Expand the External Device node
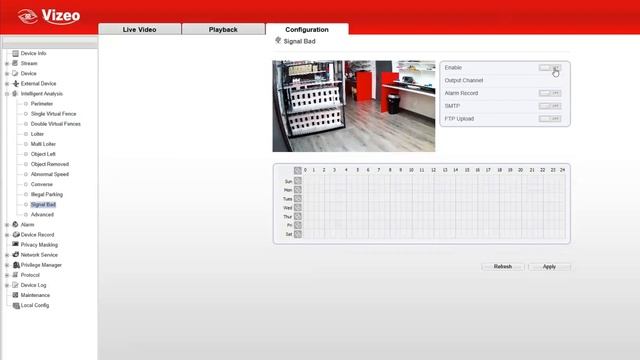640x360 pixels. 7,84
